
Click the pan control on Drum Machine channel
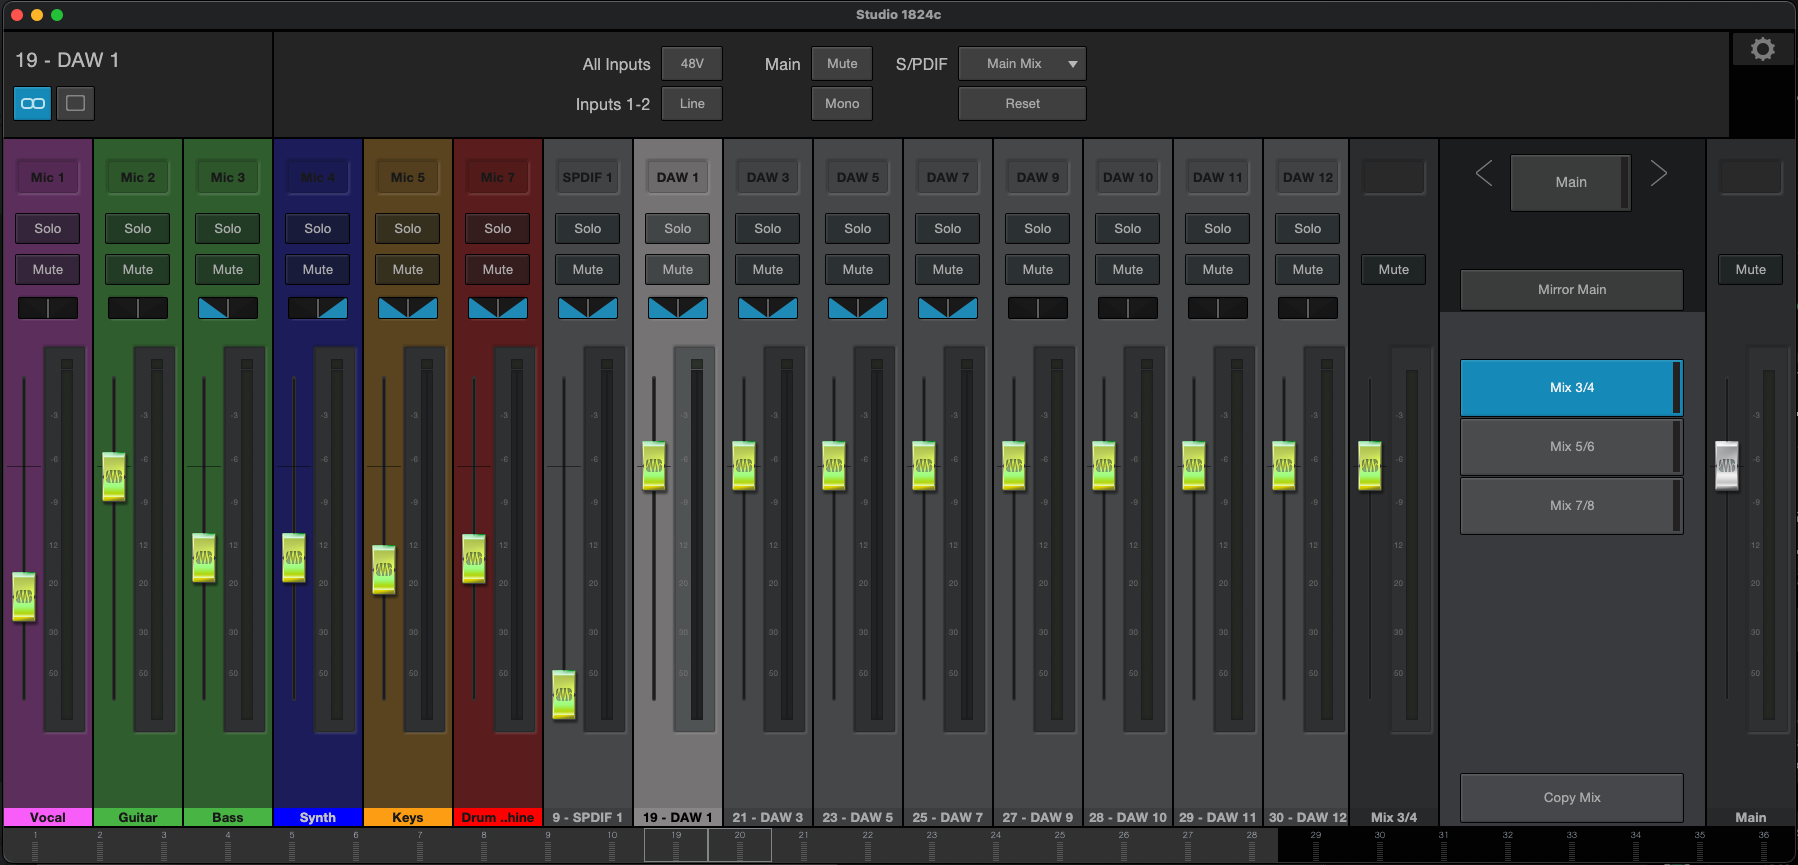pyautogui.click(x=498, y=308)
